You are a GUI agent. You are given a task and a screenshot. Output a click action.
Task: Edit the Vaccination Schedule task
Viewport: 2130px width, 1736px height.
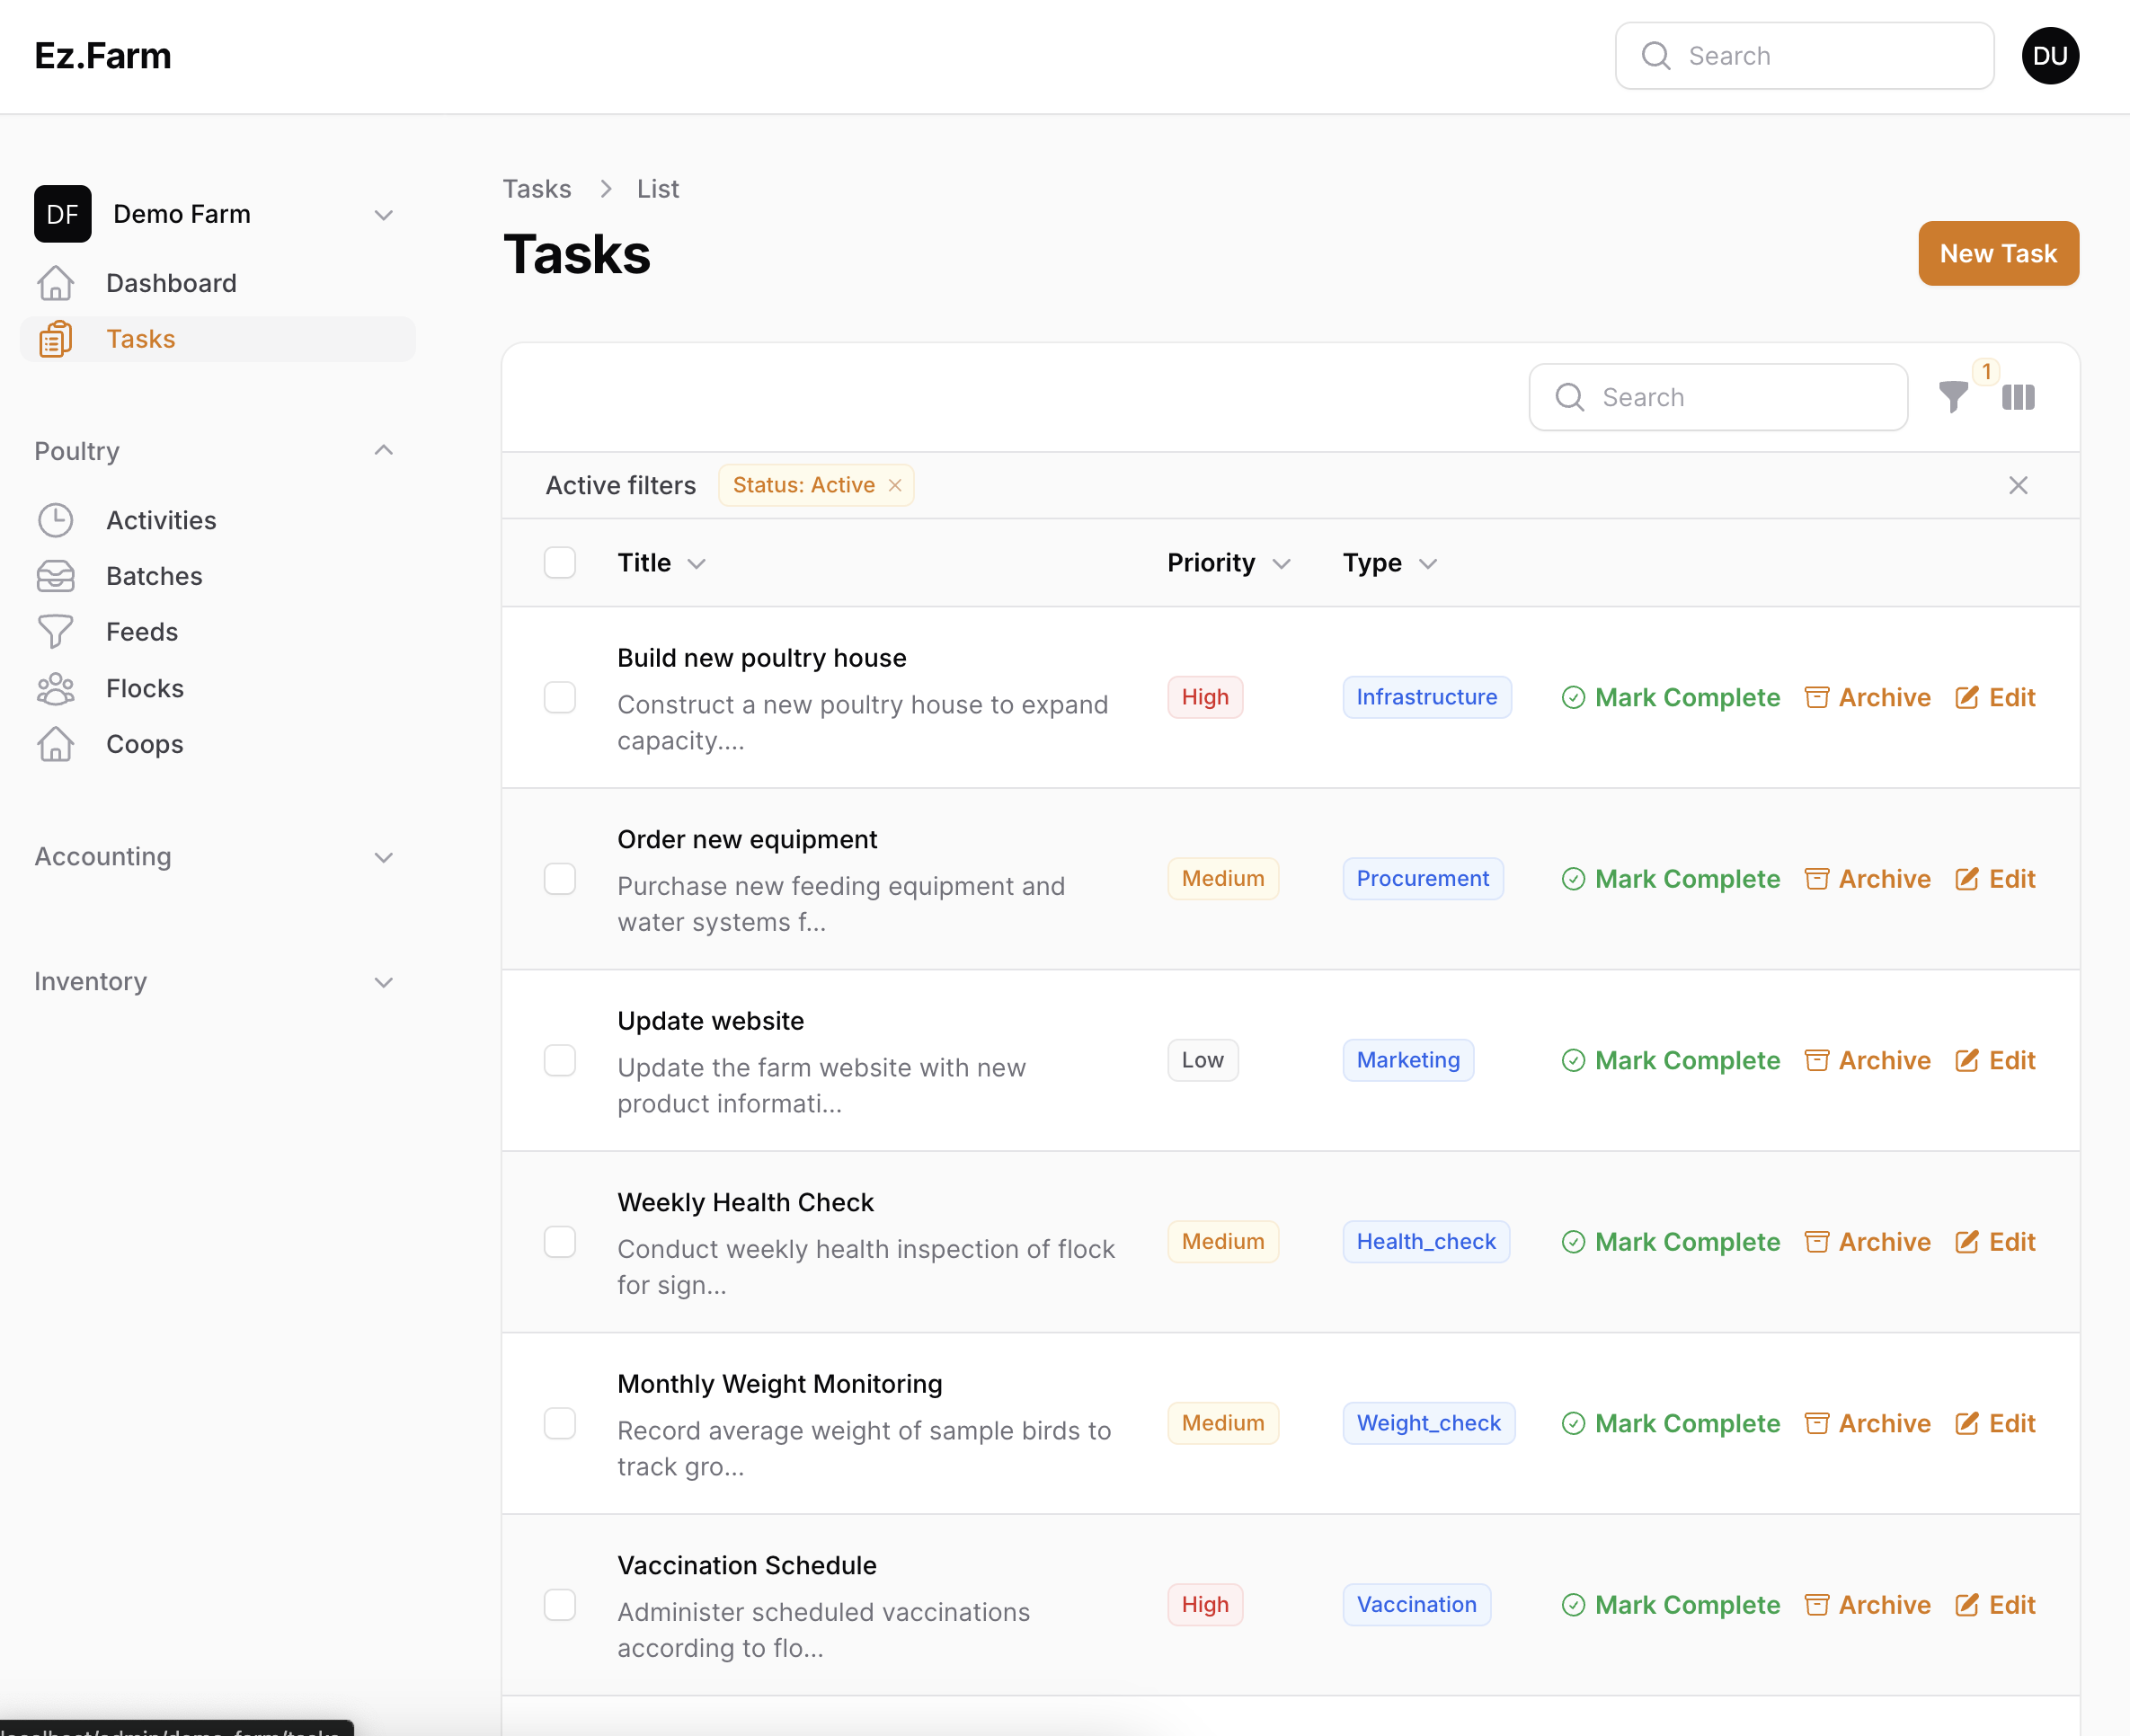point(1995,1605)
